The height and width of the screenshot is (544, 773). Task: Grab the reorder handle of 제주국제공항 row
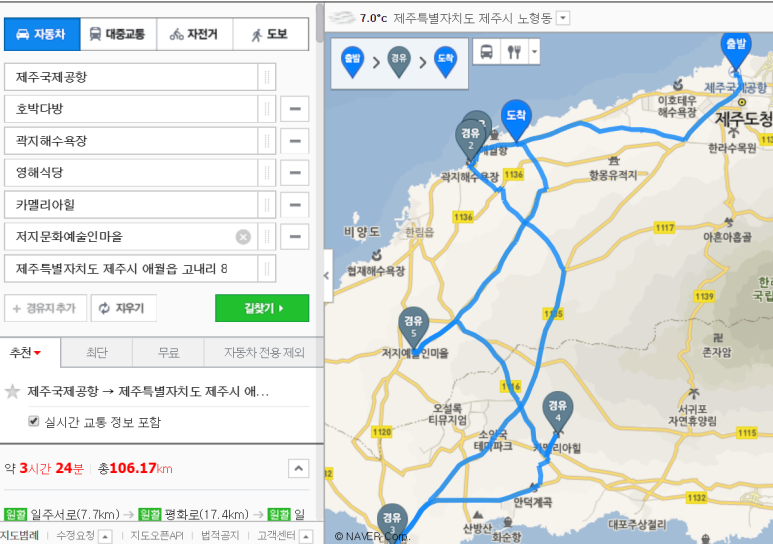tap(267, 77)
